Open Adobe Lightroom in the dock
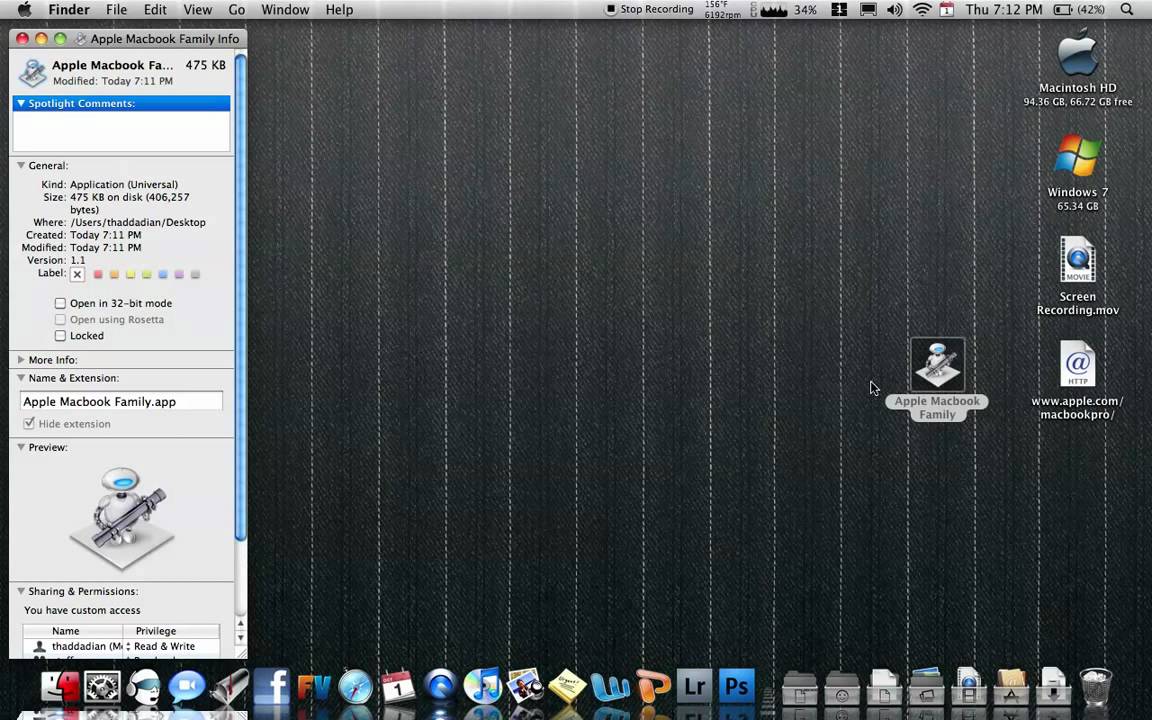The image size is (1152, 720). pos(694,687)
